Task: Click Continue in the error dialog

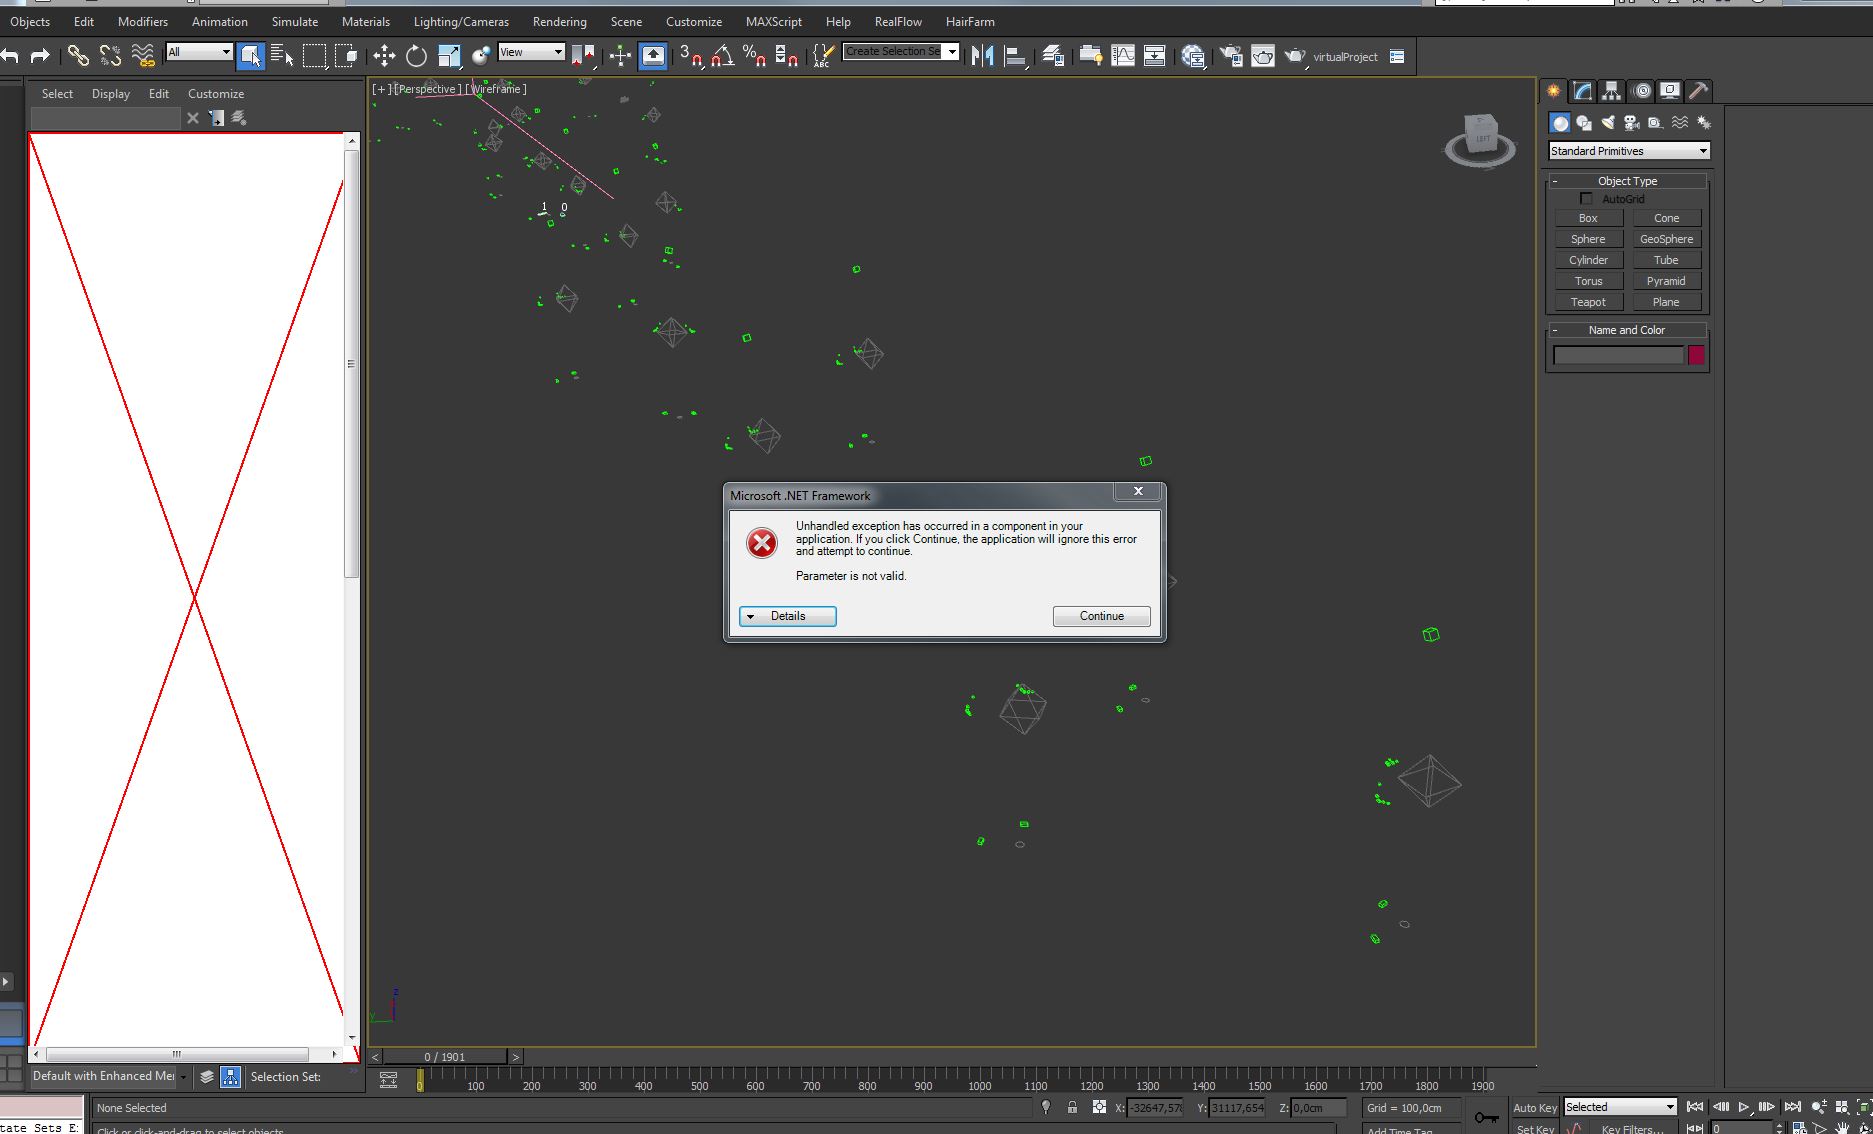Action: [x=1101, y=616]
